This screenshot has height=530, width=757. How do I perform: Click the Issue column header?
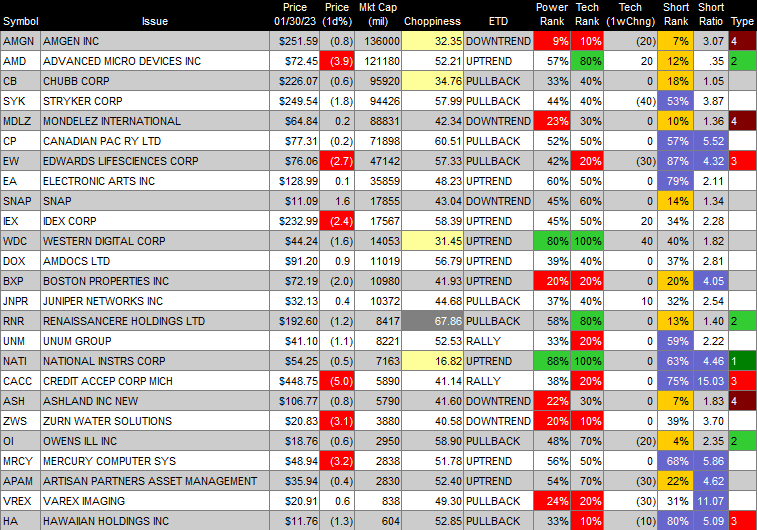tap(154, 21)
